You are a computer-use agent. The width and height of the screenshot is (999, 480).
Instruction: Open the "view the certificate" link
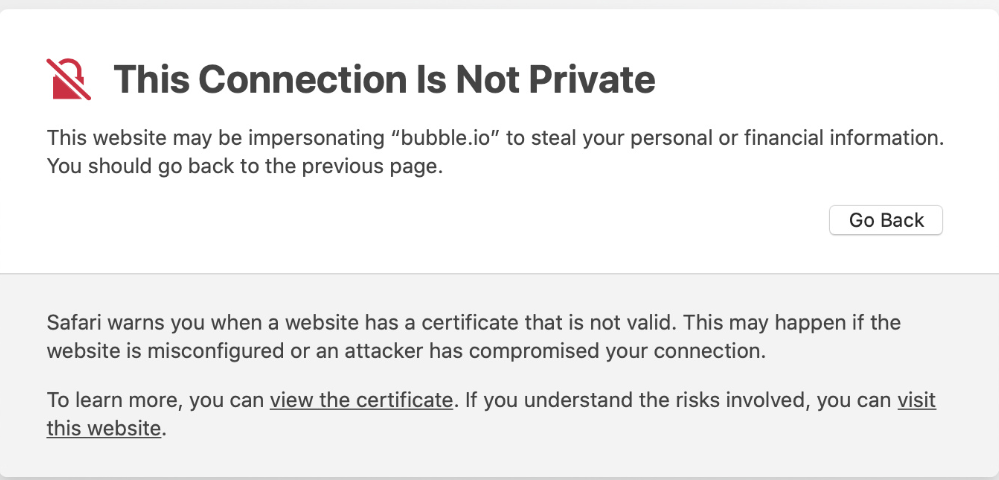click(361, 400)
